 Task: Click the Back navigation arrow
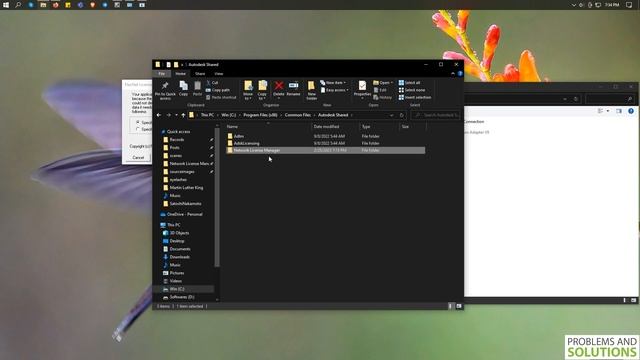click(159, 115)
